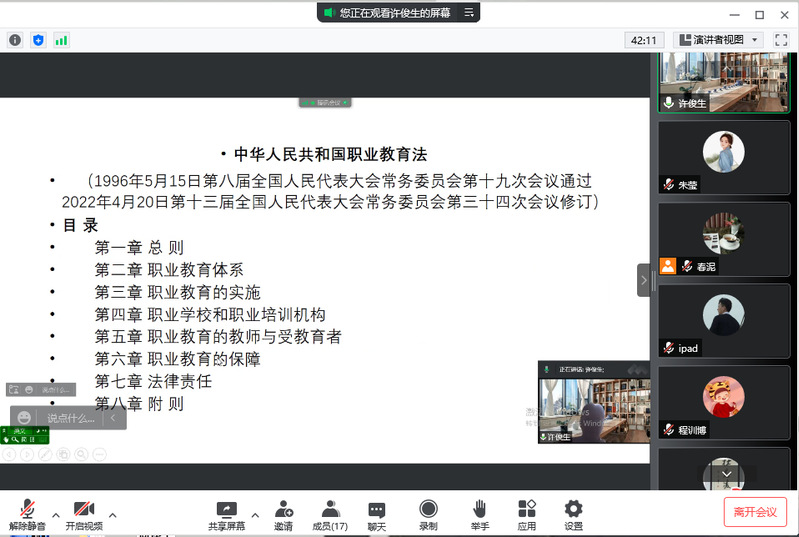The width and height of the screenshot is (799, 537).
Task: Enter full screen mode
Action: [781, 40]
